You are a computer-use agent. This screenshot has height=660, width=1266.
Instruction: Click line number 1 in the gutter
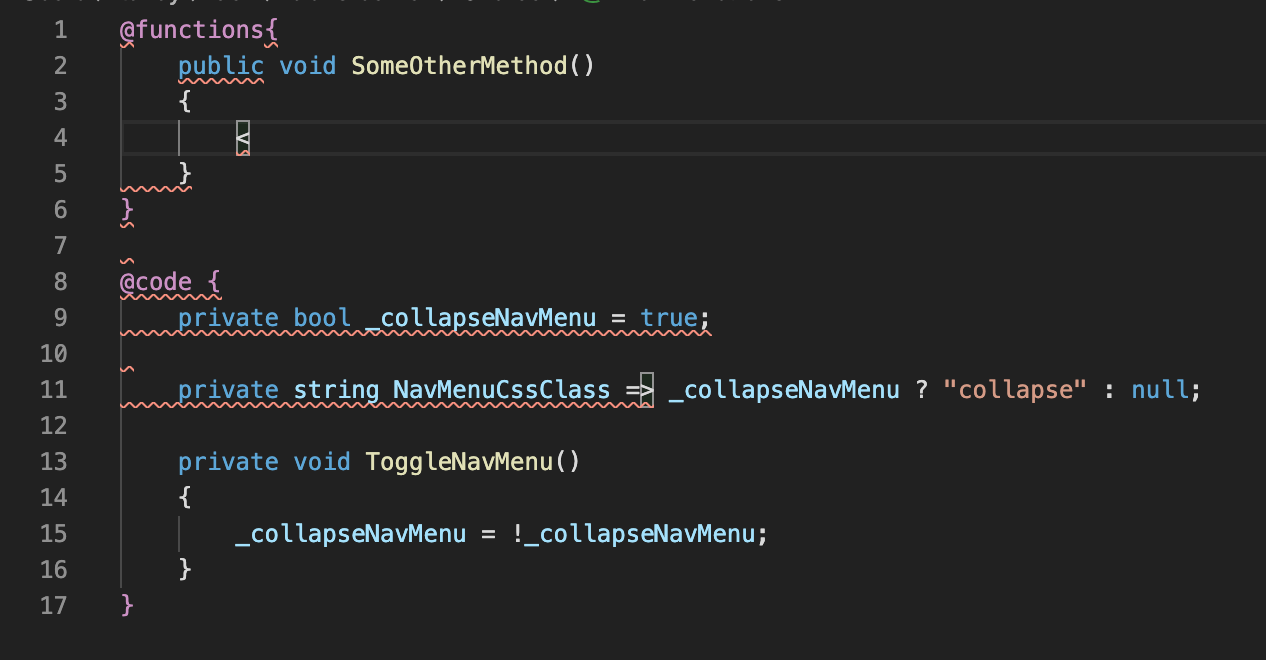pyautogui.click(x=59, y=30)
